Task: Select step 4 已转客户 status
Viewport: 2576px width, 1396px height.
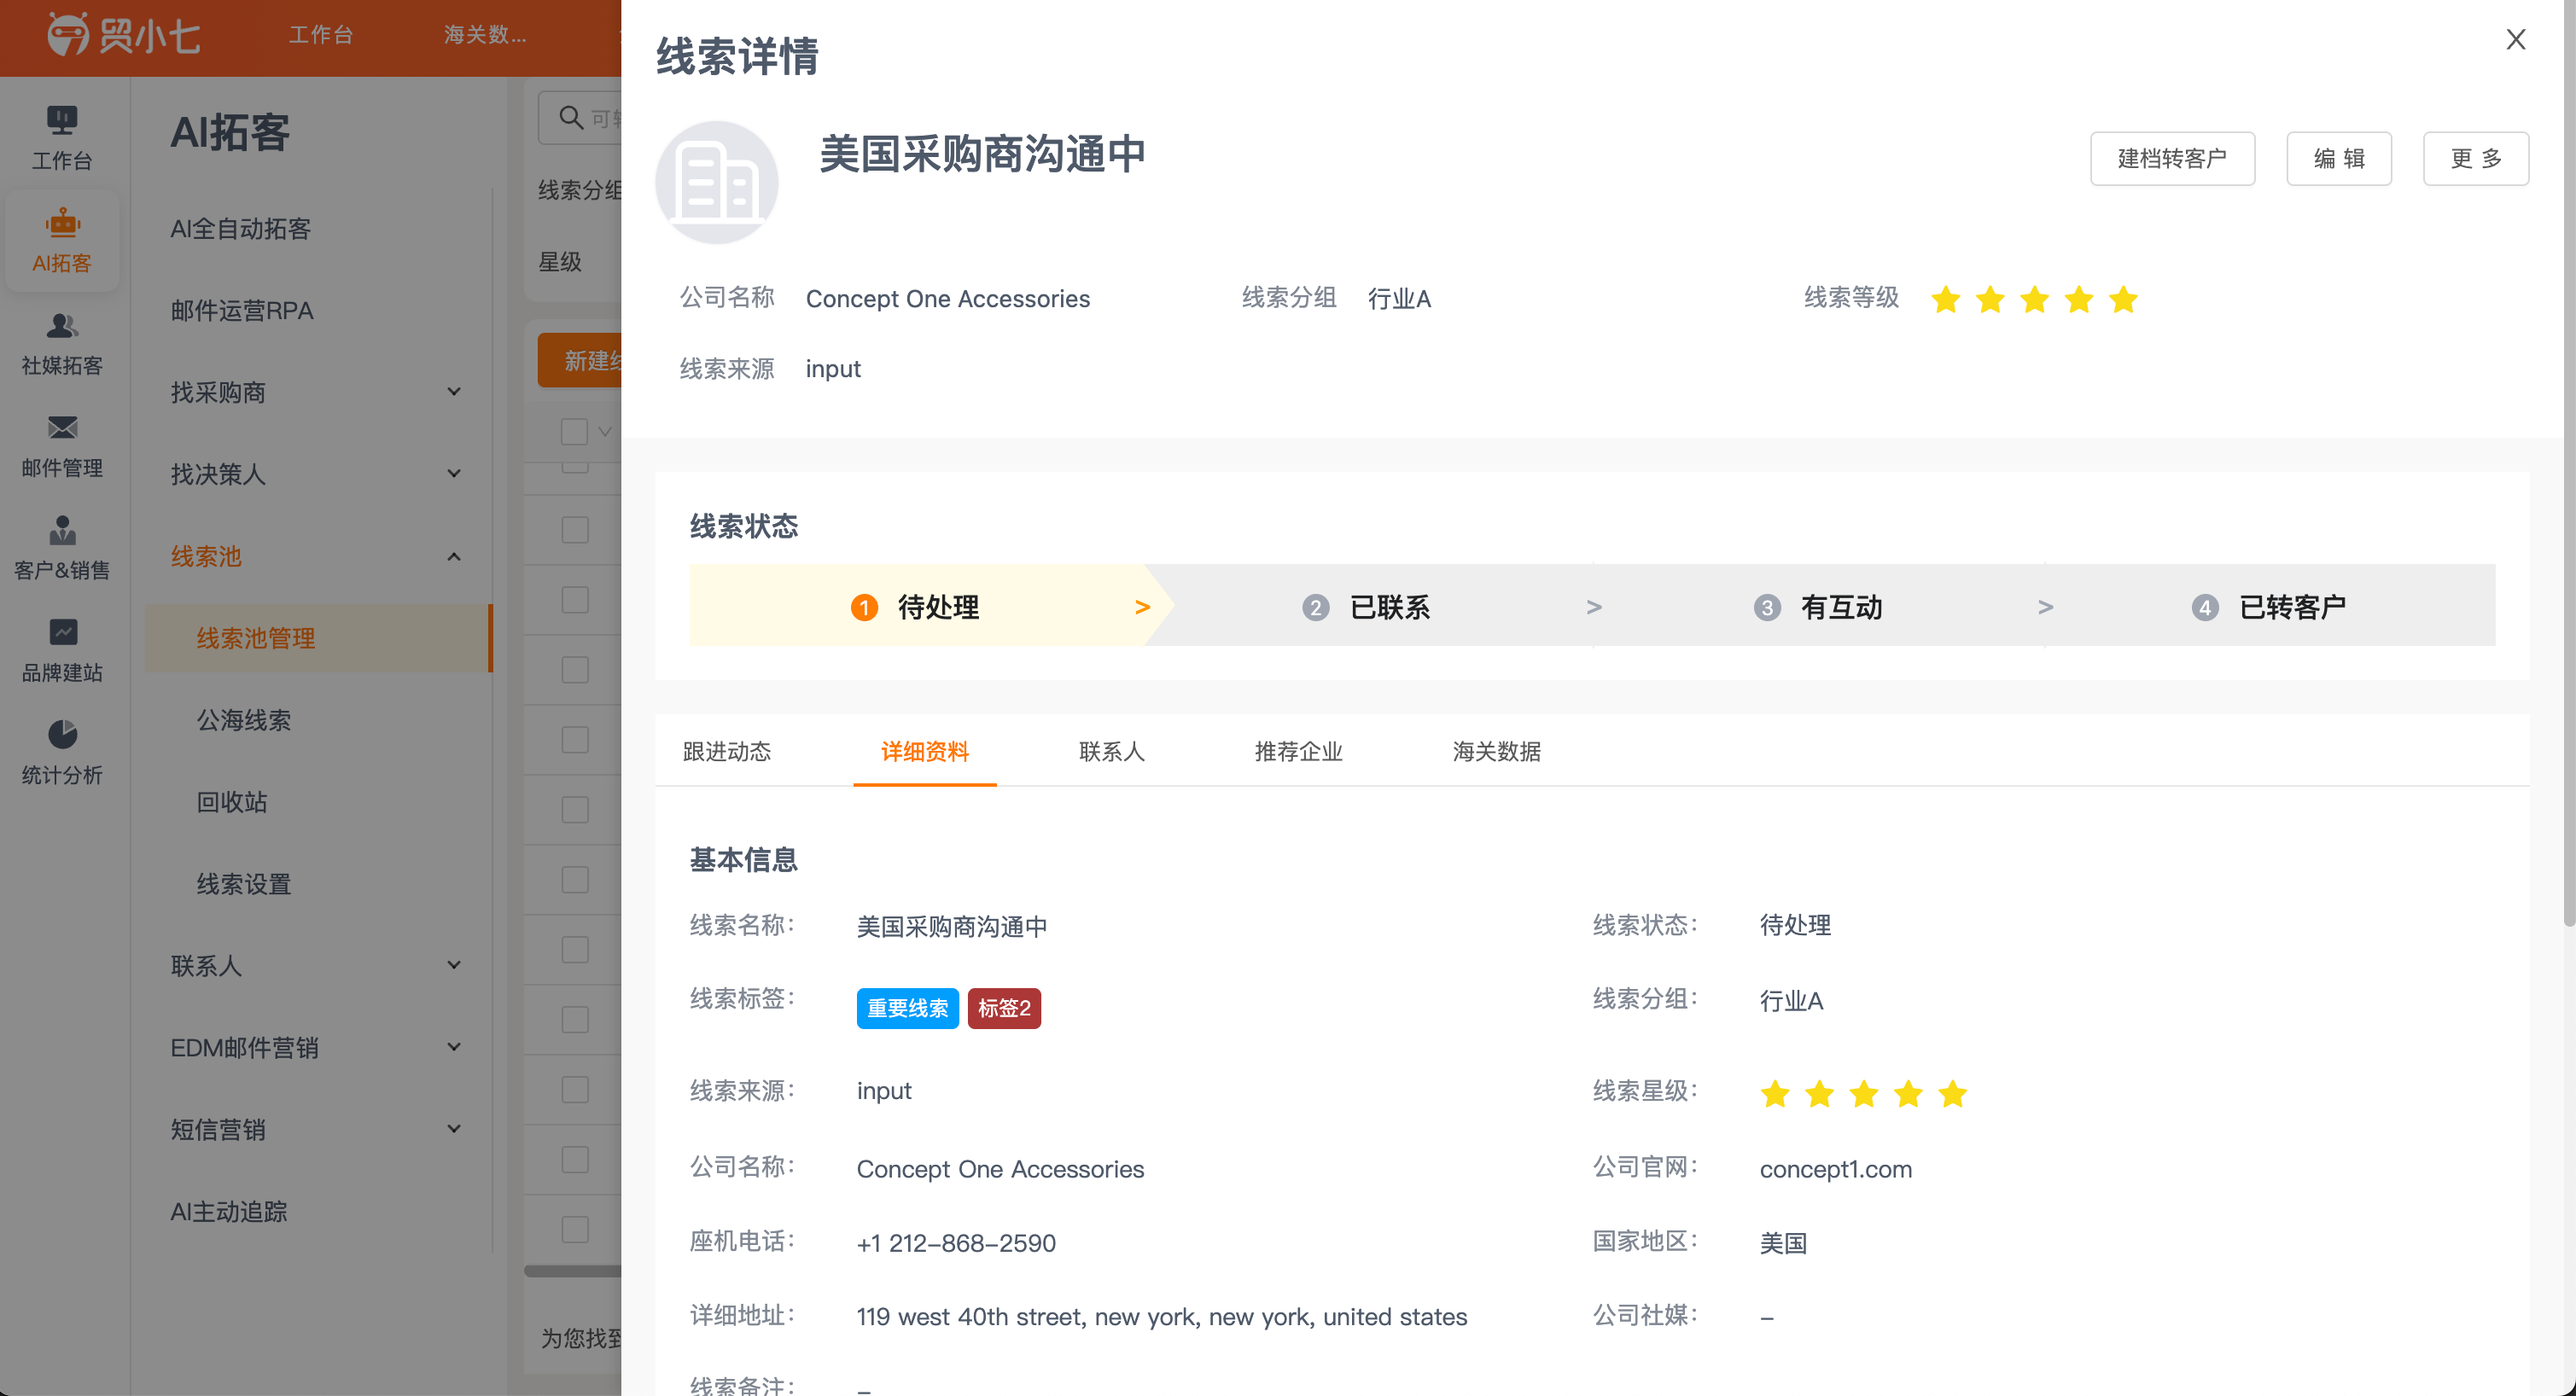Action: tap(2268, 606)
